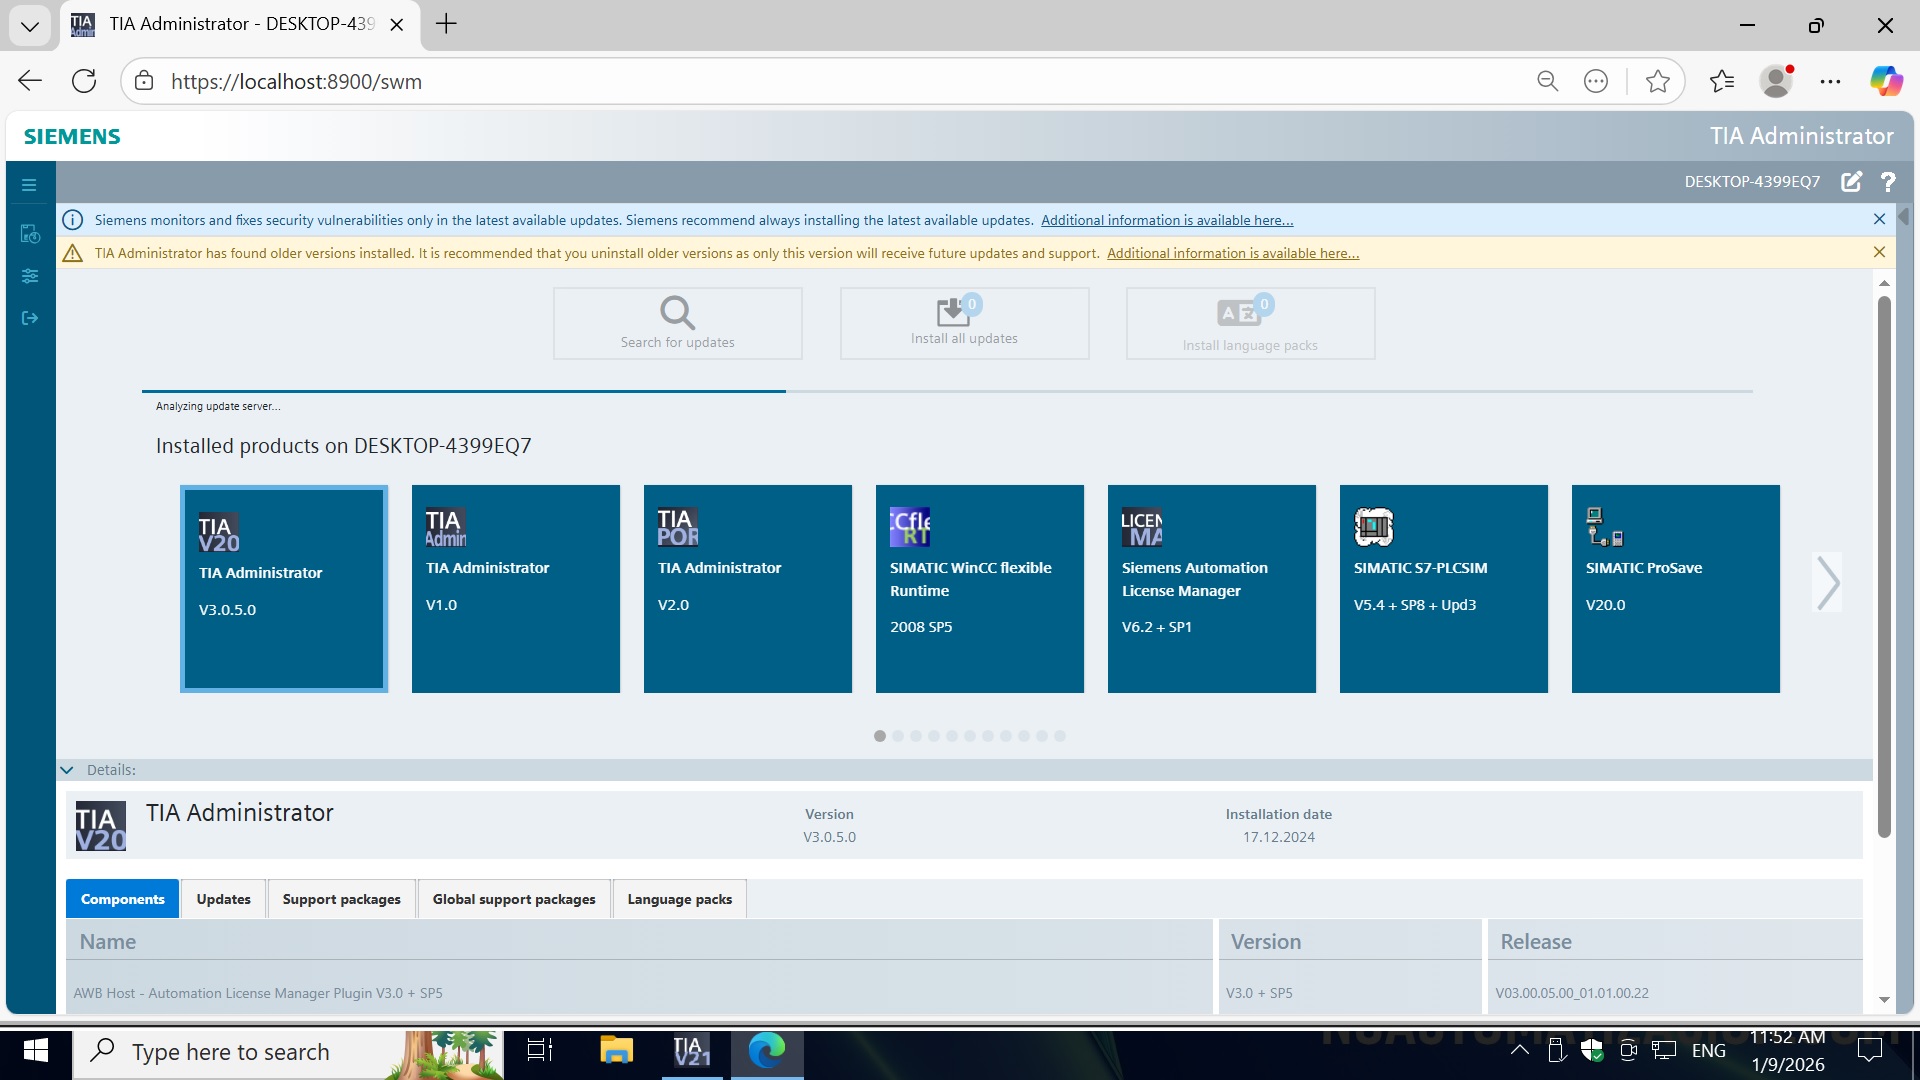Open the Windows Start menu

click(36, 1051)
